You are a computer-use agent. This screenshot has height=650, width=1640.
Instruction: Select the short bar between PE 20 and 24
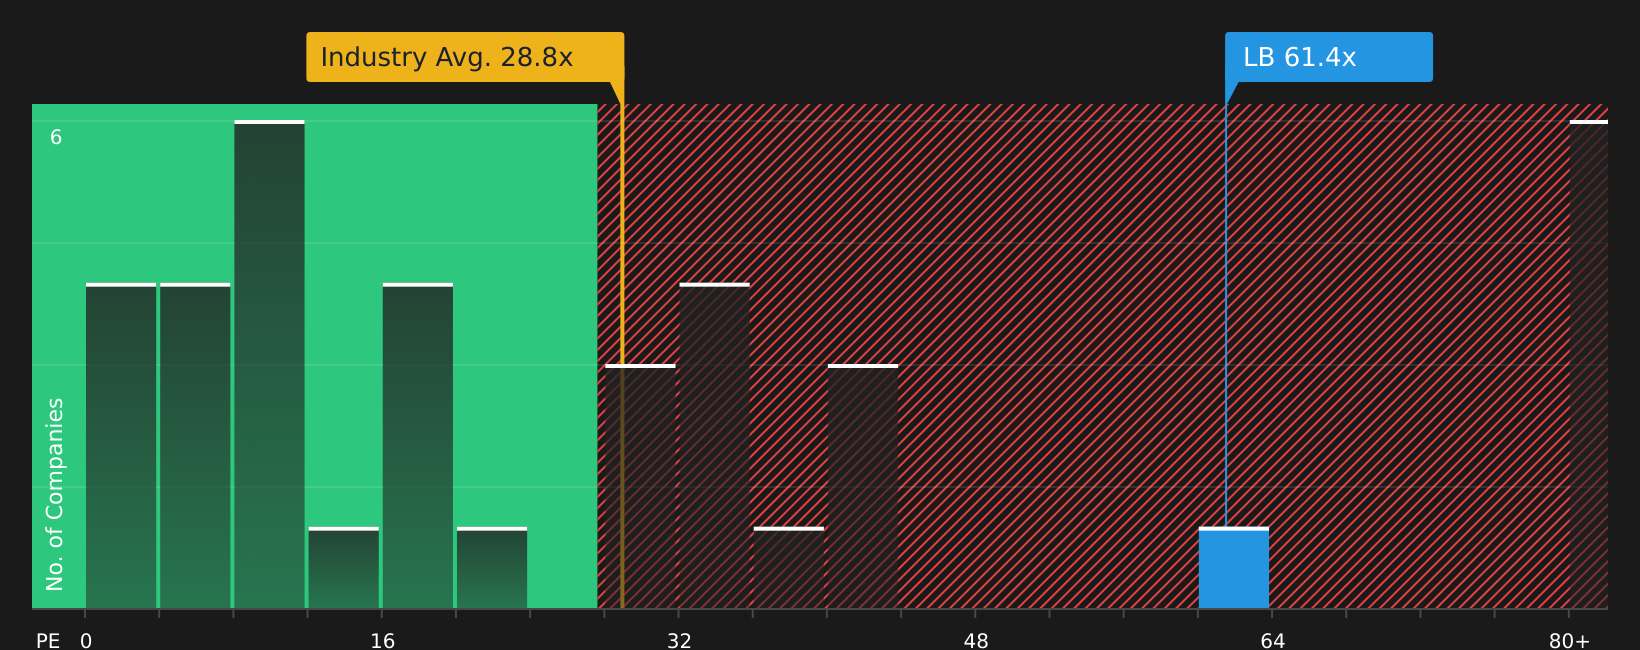pyautogui.click(x=492, y=568)
